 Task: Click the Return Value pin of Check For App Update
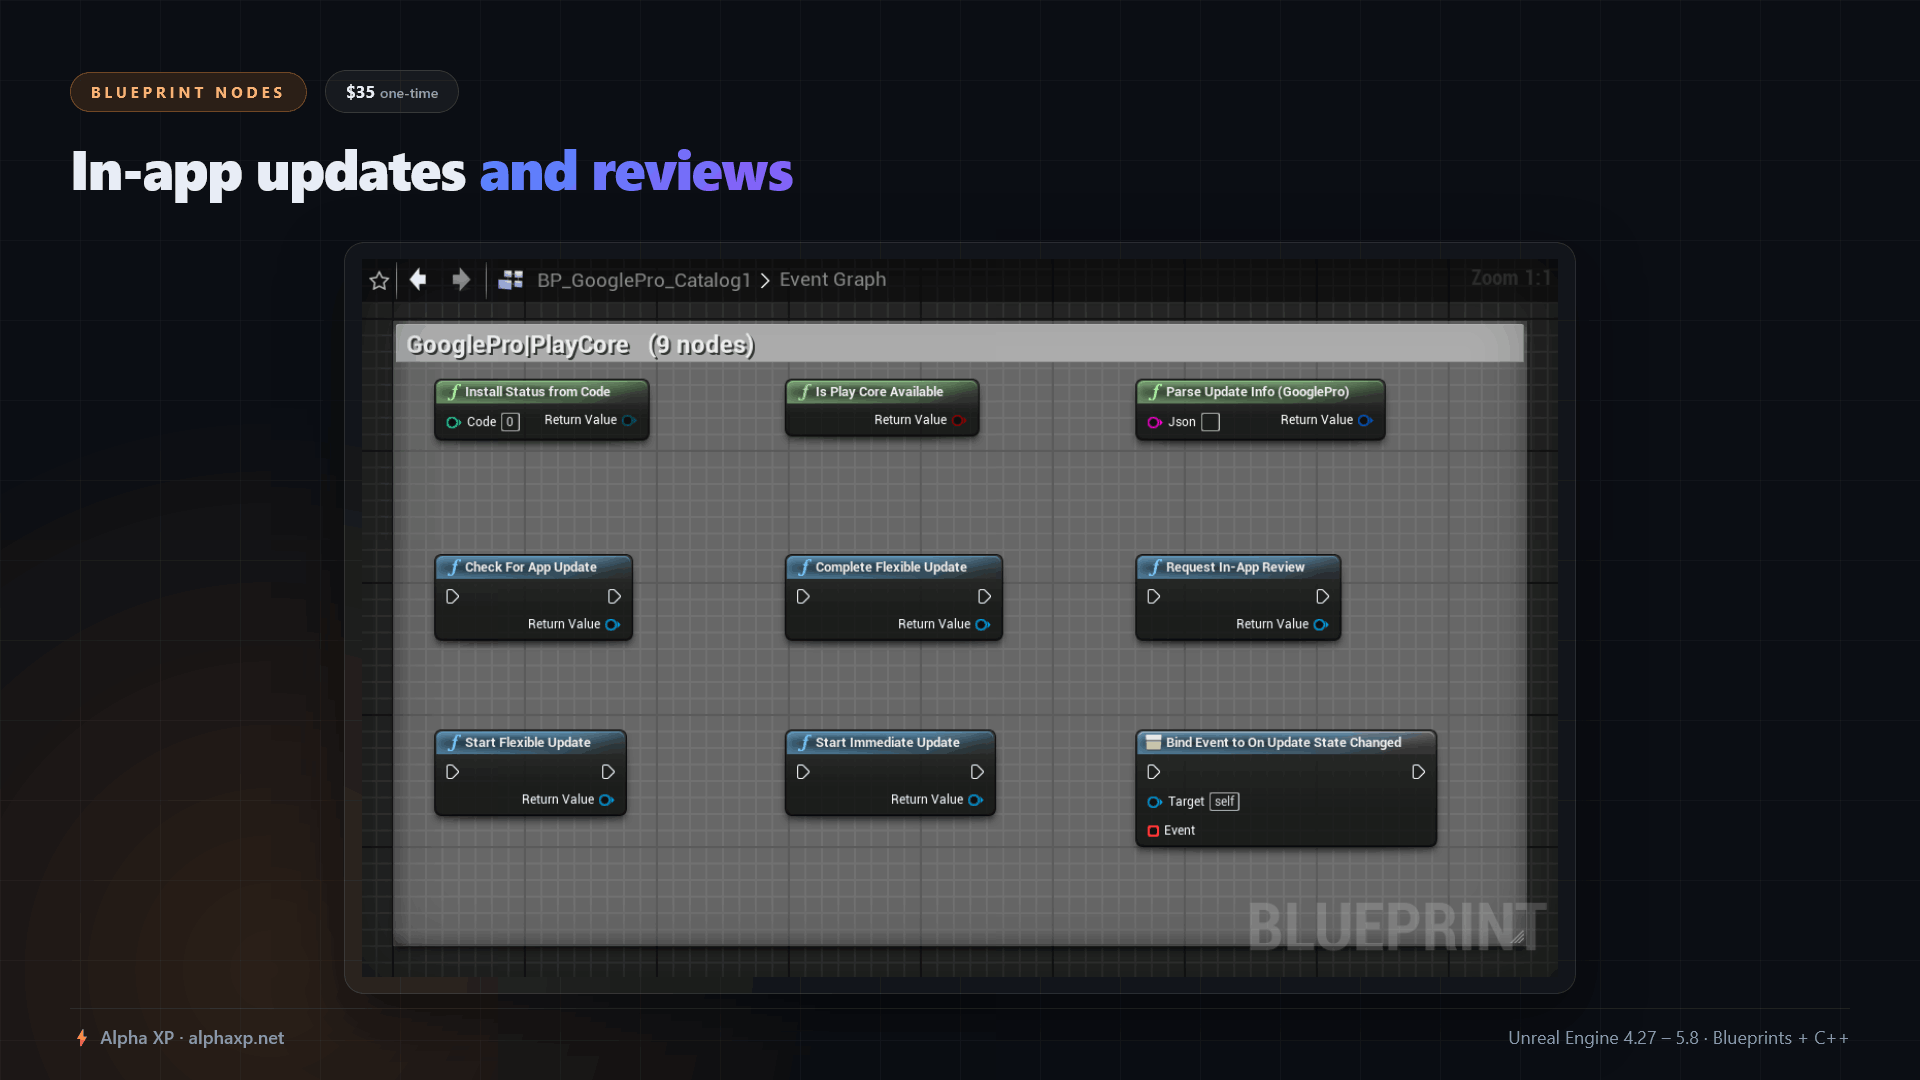click(x=612, y=625)
